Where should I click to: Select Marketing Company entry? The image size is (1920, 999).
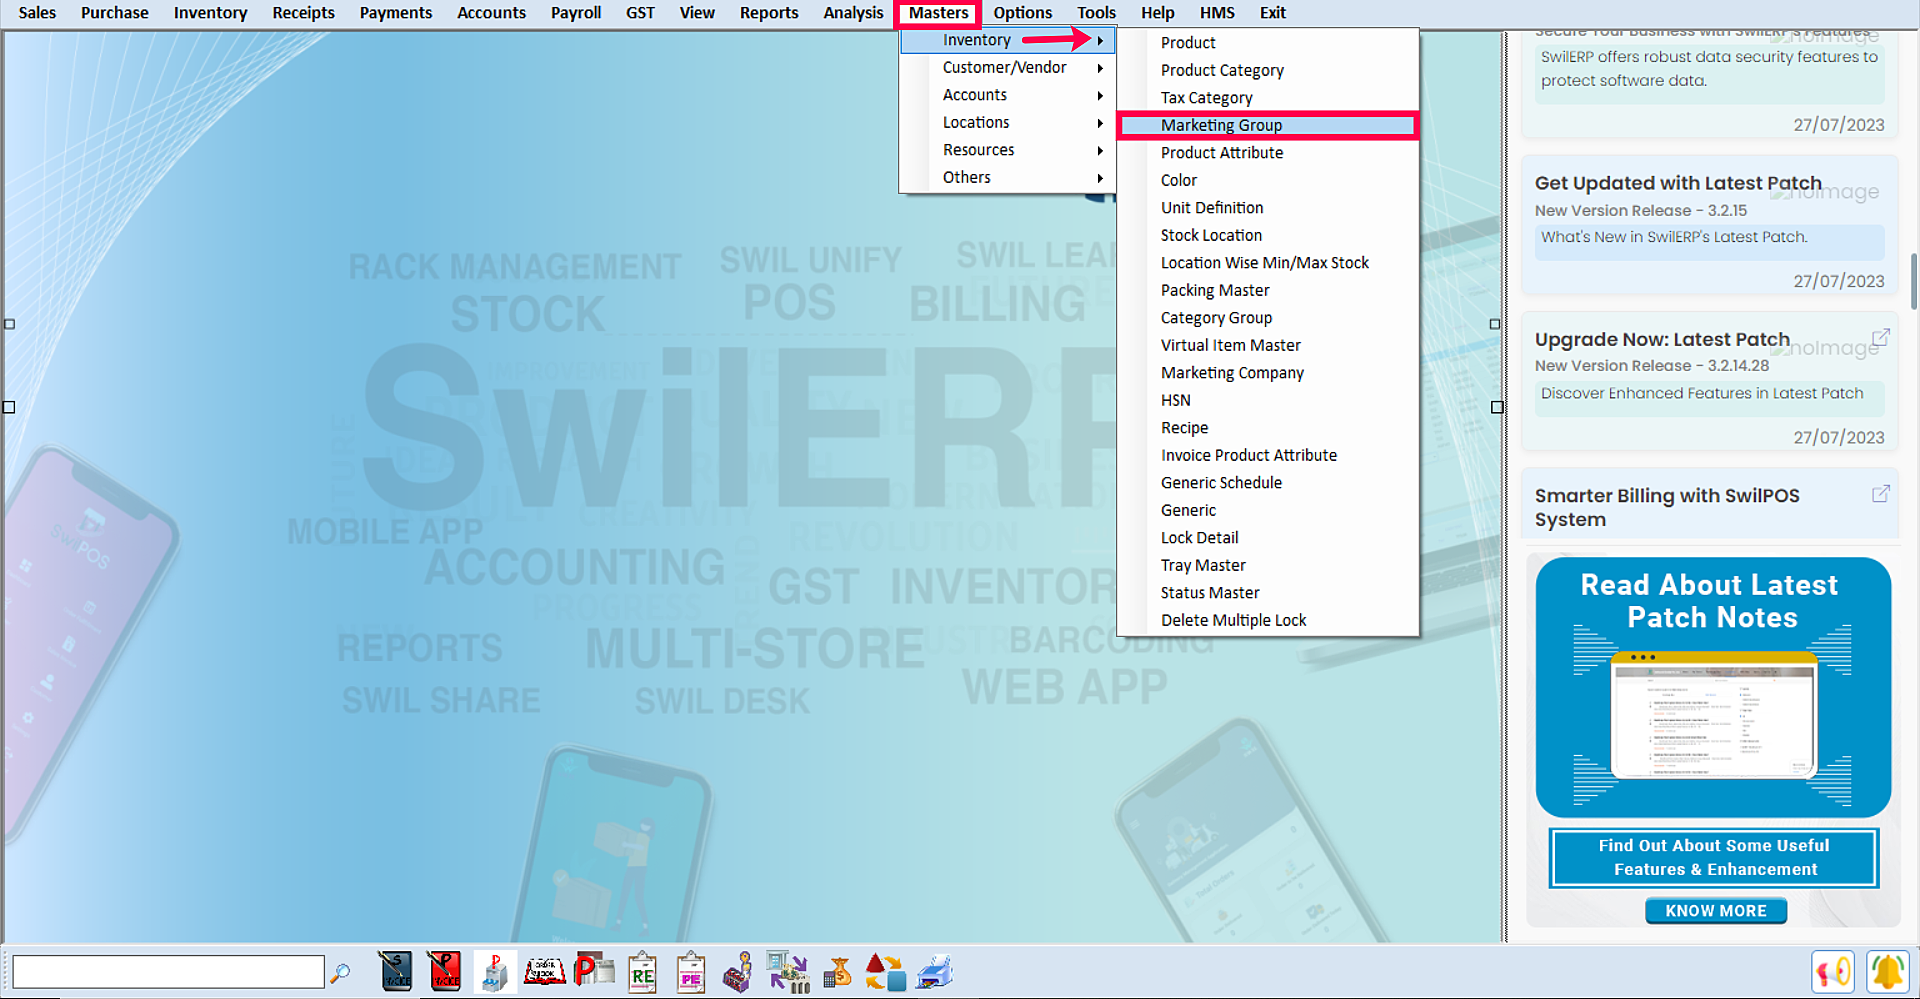pyautogui.click(x=1267, y=373)
